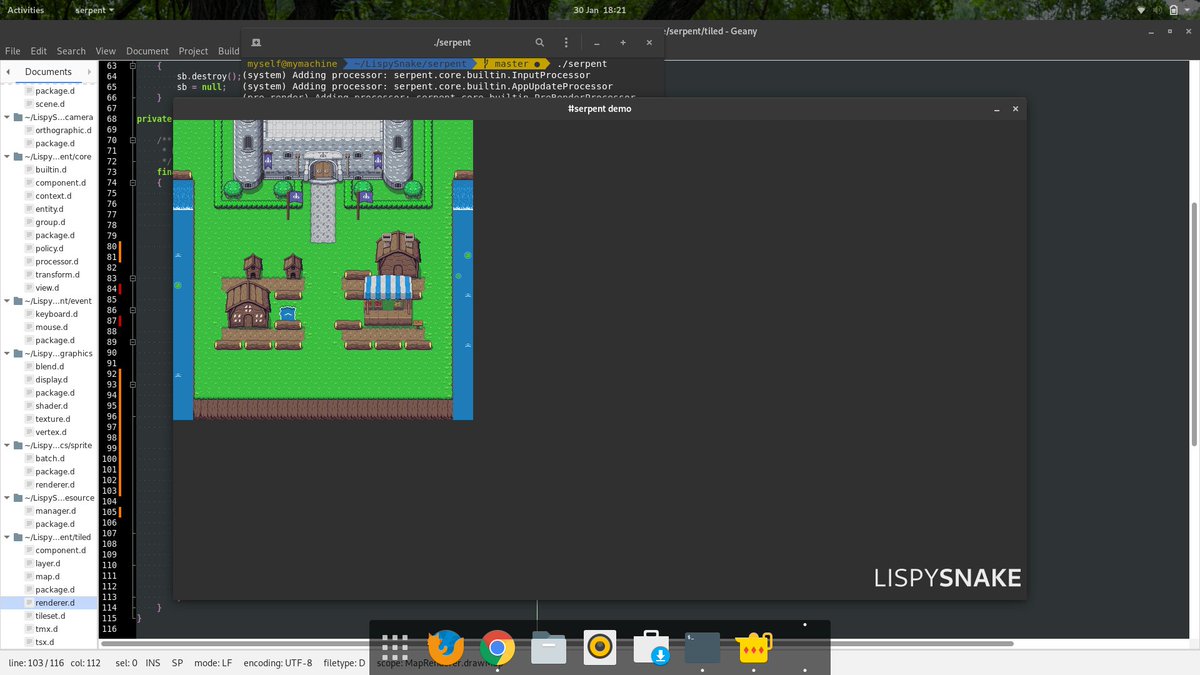
Task: Open context.d in the sidebar
Action: [53, 196]
